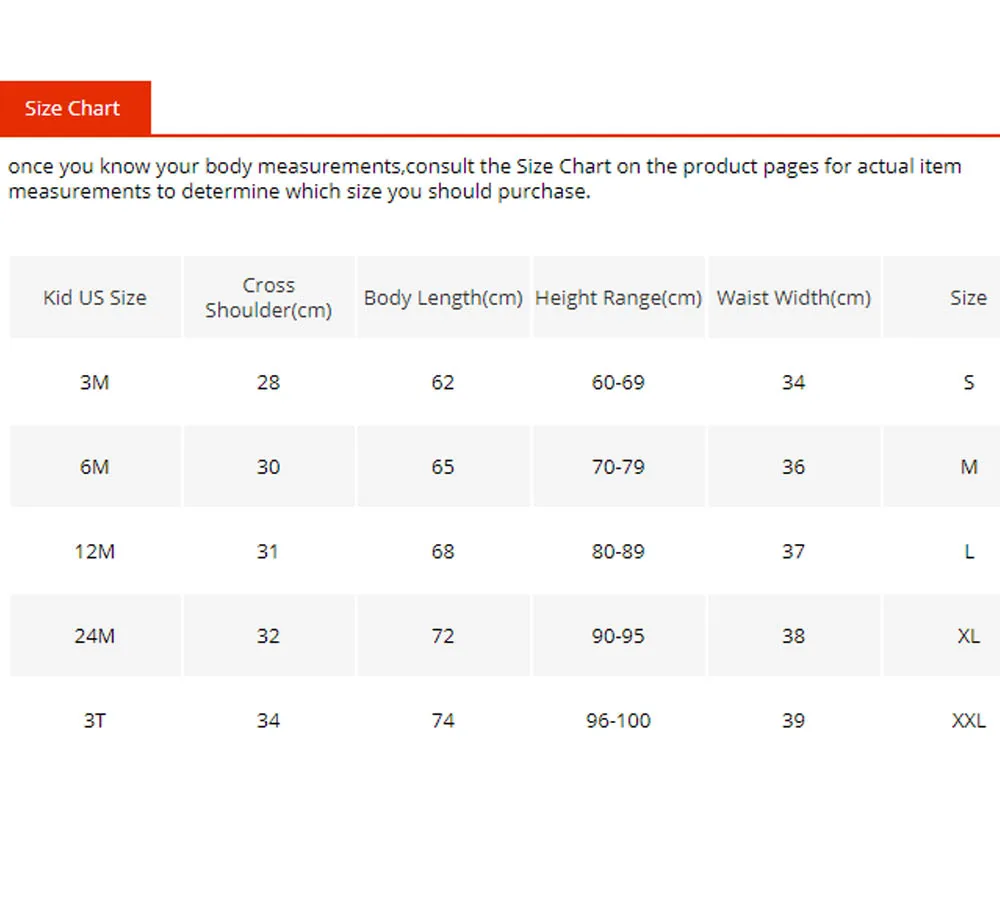Select the 70-79 height range cell
The image size is (1000, 900).
(x=618, y=467)
